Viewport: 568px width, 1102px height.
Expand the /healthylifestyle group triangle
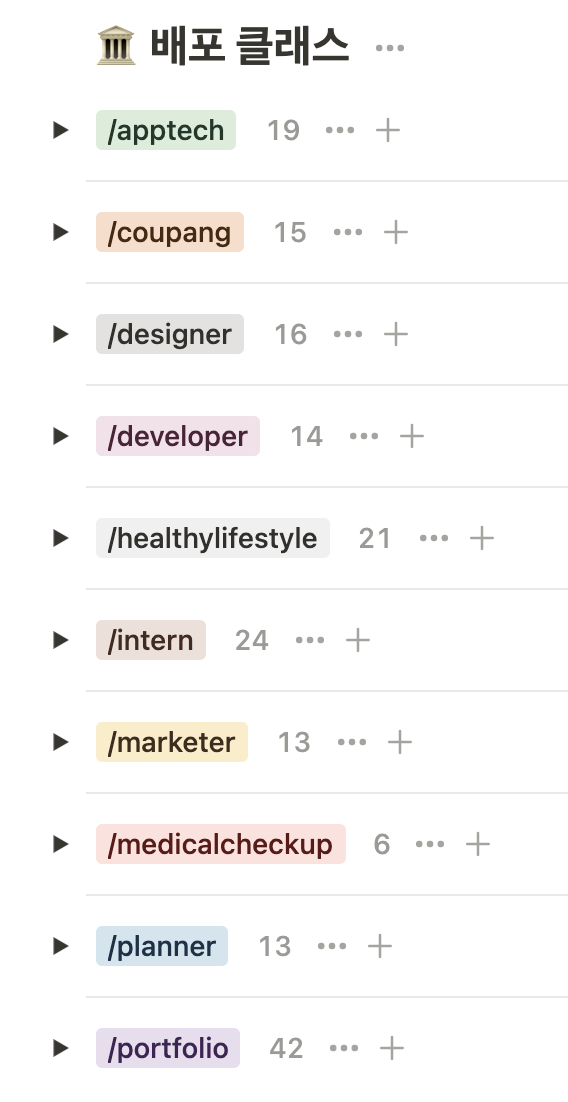click(60, 538)
